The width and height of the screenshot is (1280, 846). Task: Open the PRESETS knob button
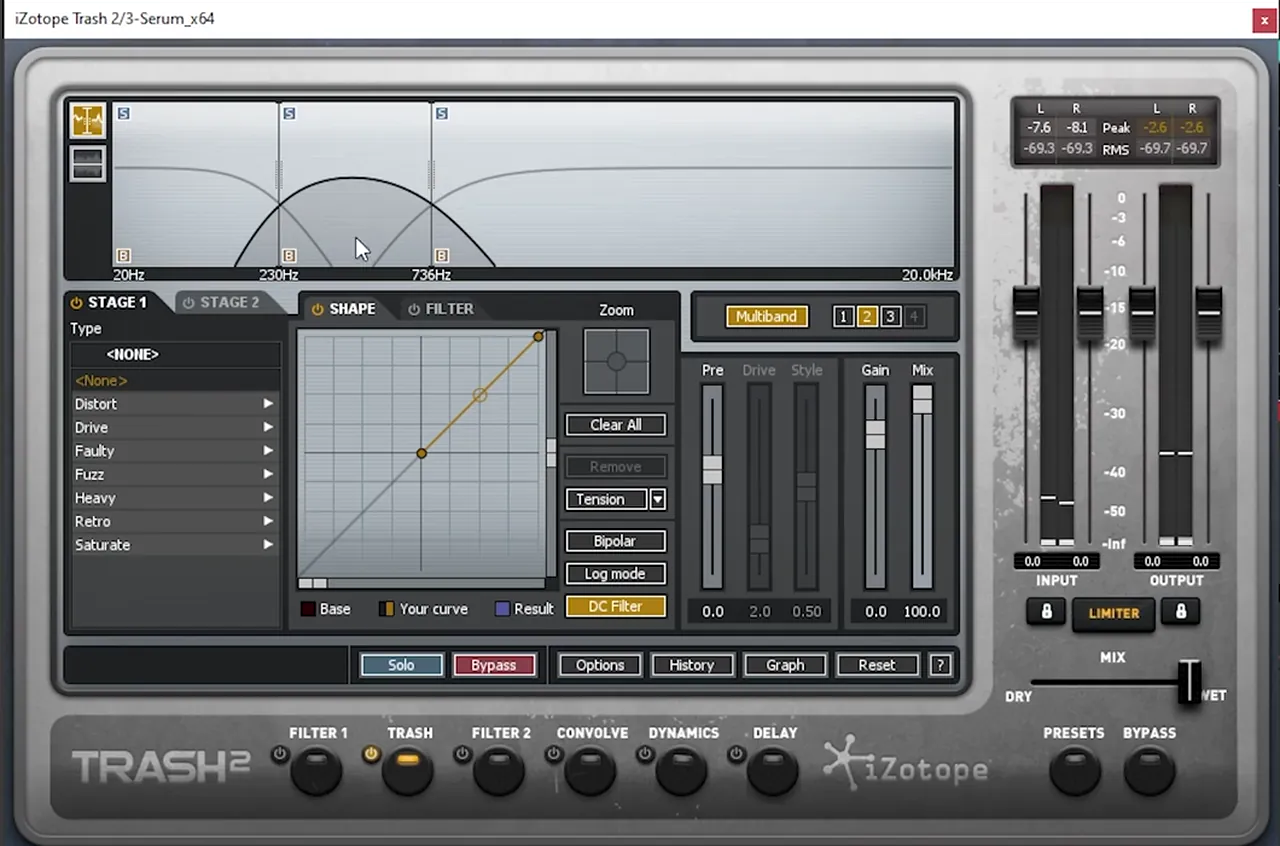pyautogui.click(x=1075, y=771)
